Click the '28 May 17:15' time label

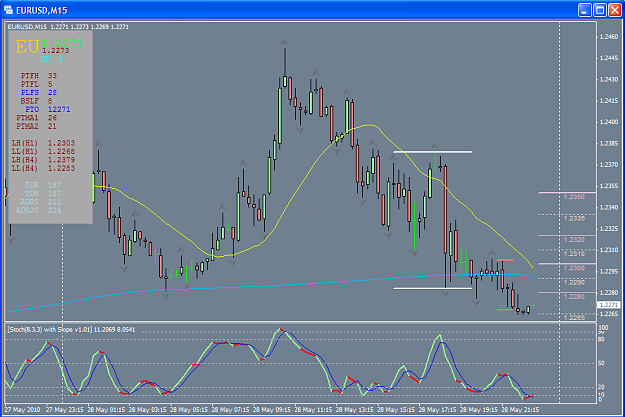tap(438, 409)
